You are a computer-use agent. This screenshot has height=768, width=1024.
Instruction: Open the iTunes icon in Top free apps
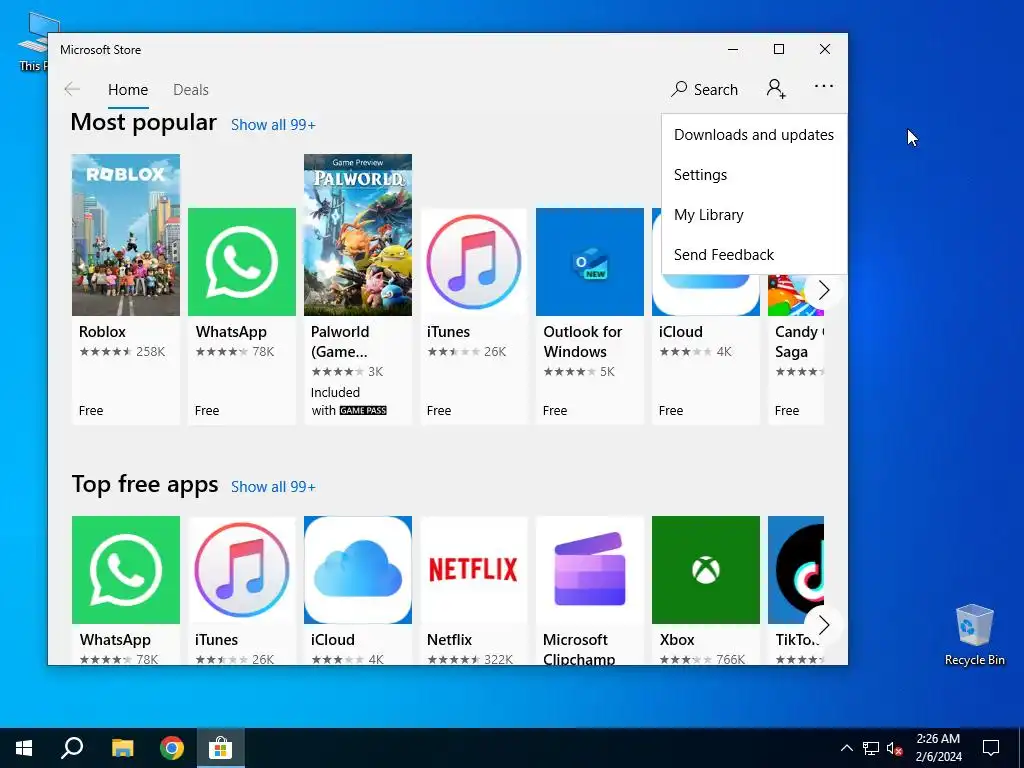click(242, 570)
